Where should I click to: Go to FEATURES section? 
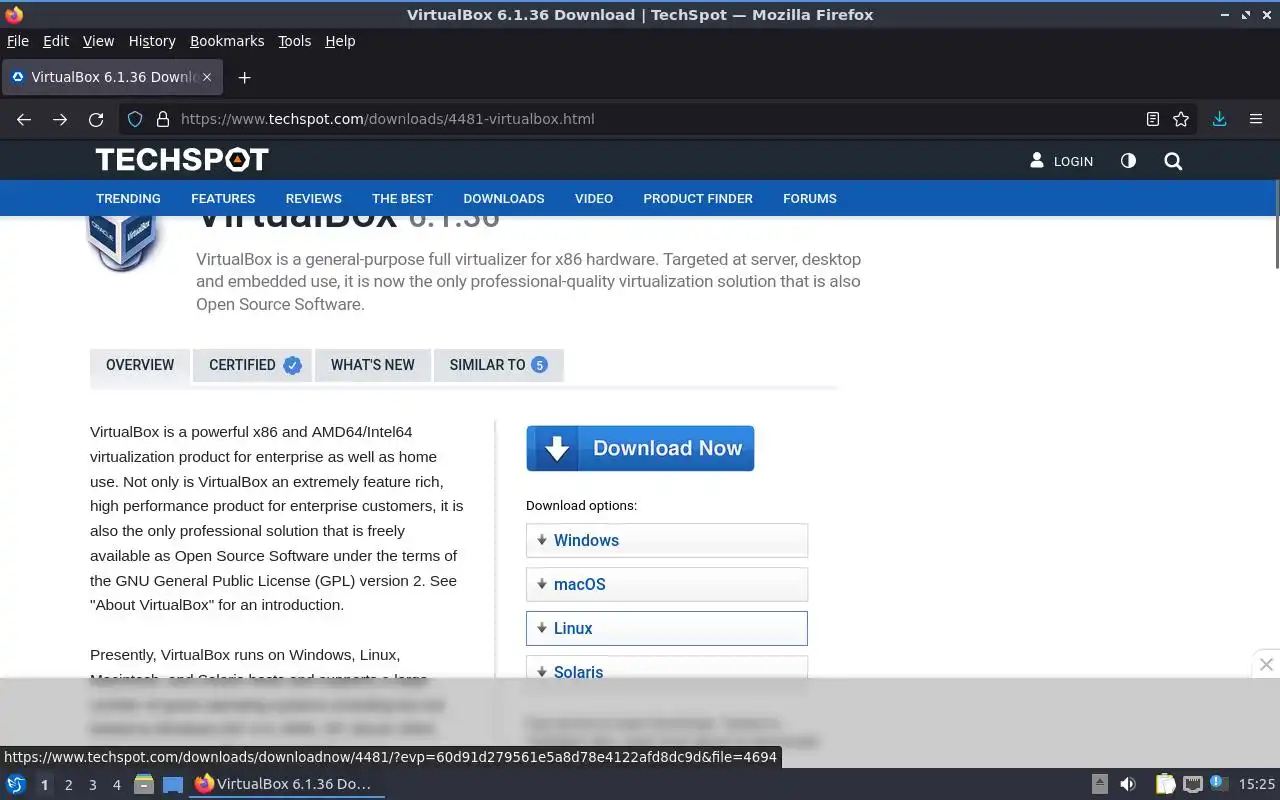click(223, 198)
